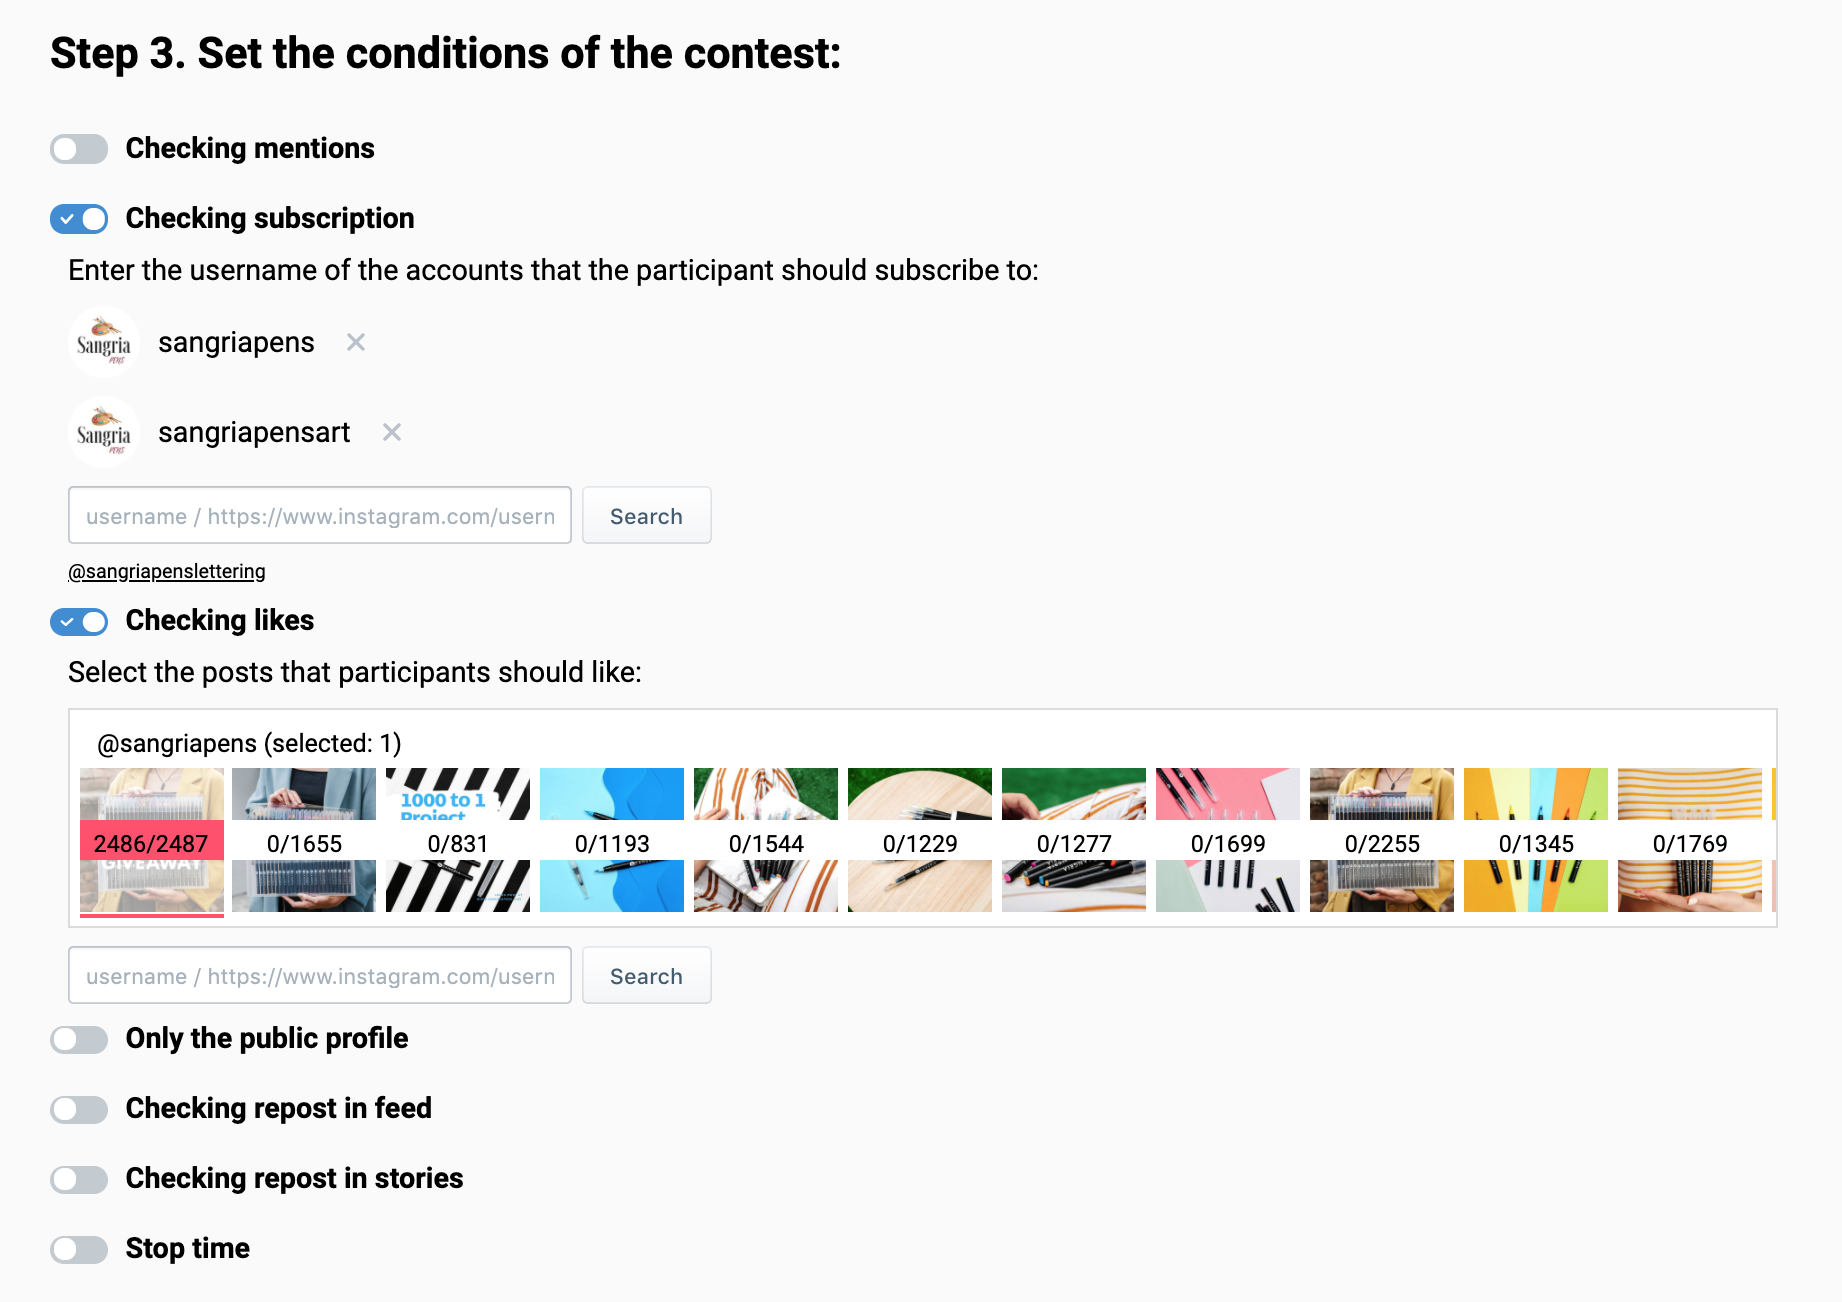Enable the Stop time option
The width and height of the screenshot is (1842, 1302).
(79, 1249)
